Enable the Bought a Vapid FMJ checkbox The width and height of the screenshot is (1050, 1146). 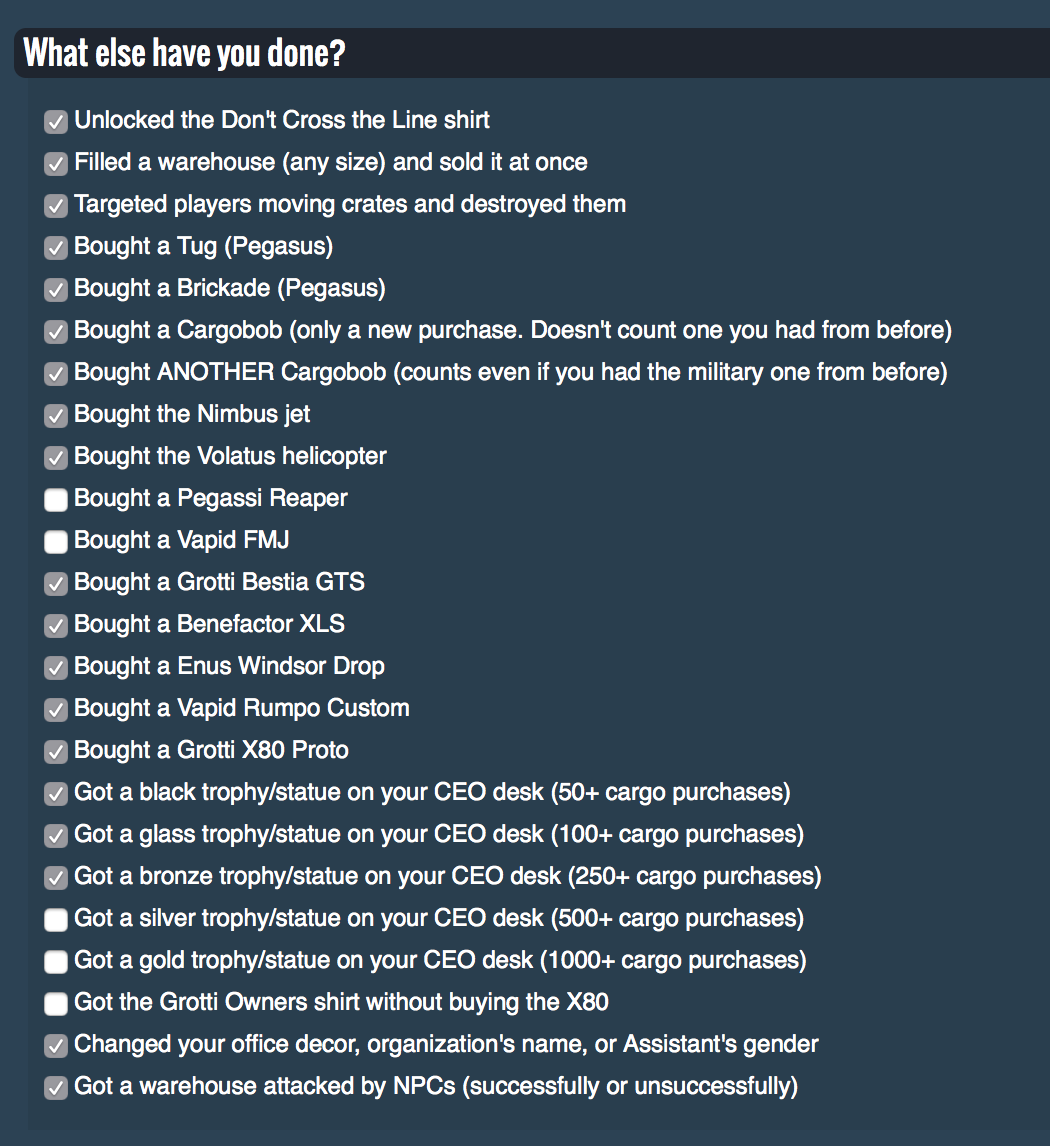[x=55, y=541]
